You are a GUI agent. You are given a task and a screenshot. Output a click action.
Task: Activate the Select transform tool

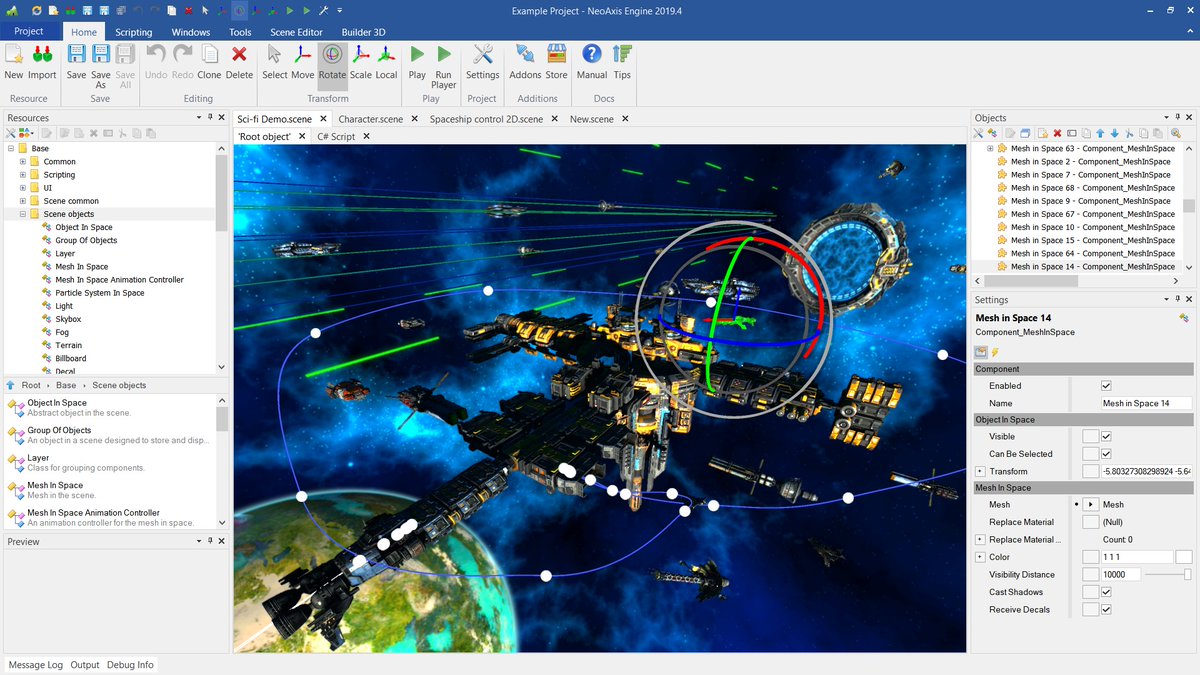point(275,55)
